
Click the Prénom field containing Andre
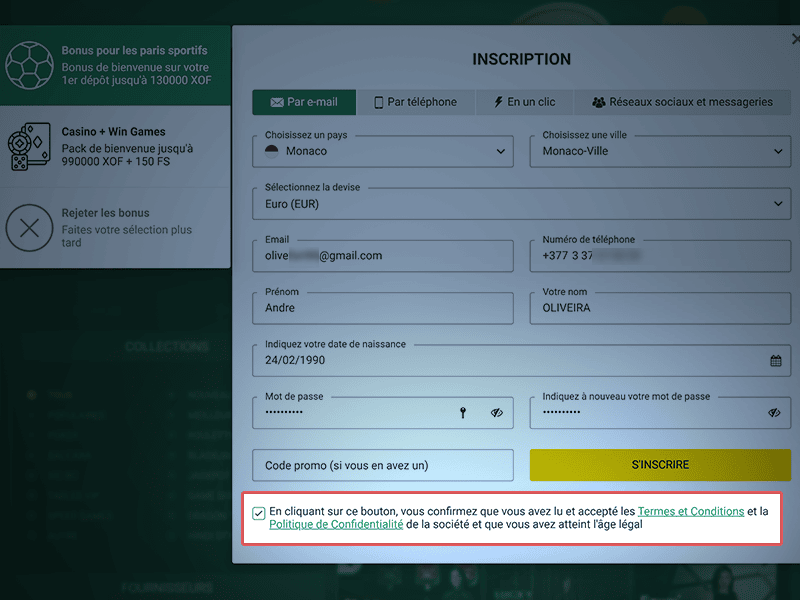coord(383,308)
